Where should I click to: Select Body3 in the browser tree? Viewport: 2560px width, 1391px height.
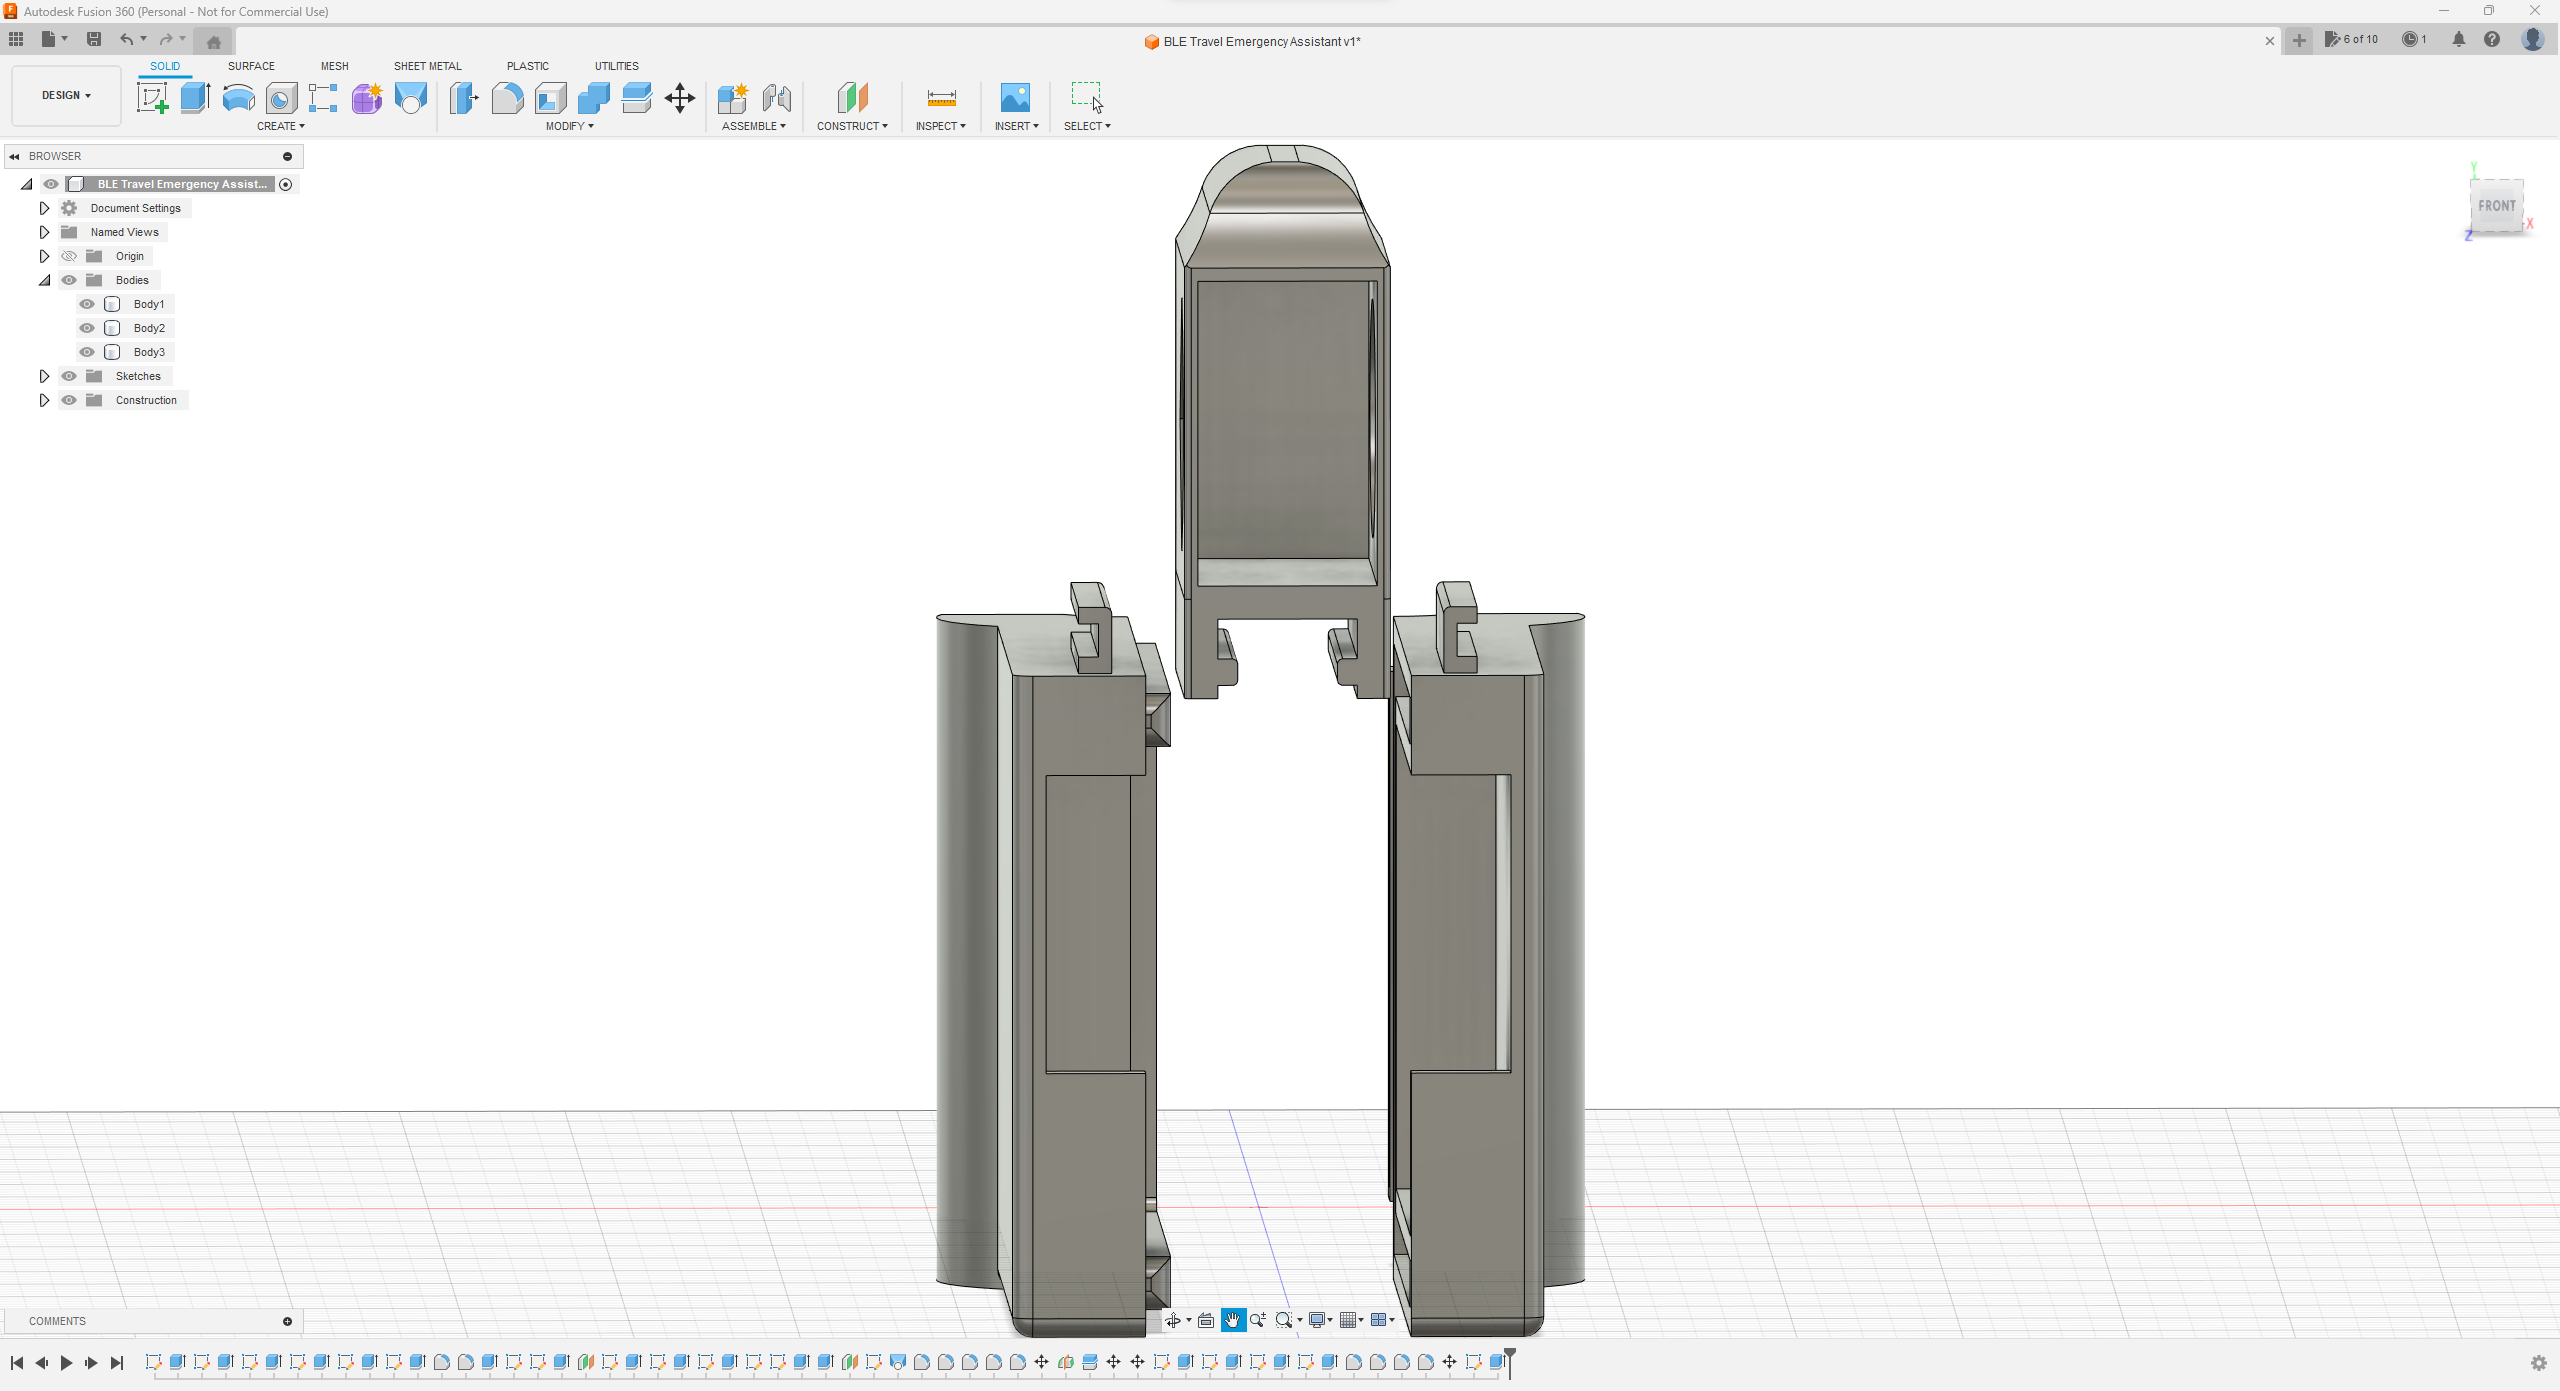coord(147,351)
